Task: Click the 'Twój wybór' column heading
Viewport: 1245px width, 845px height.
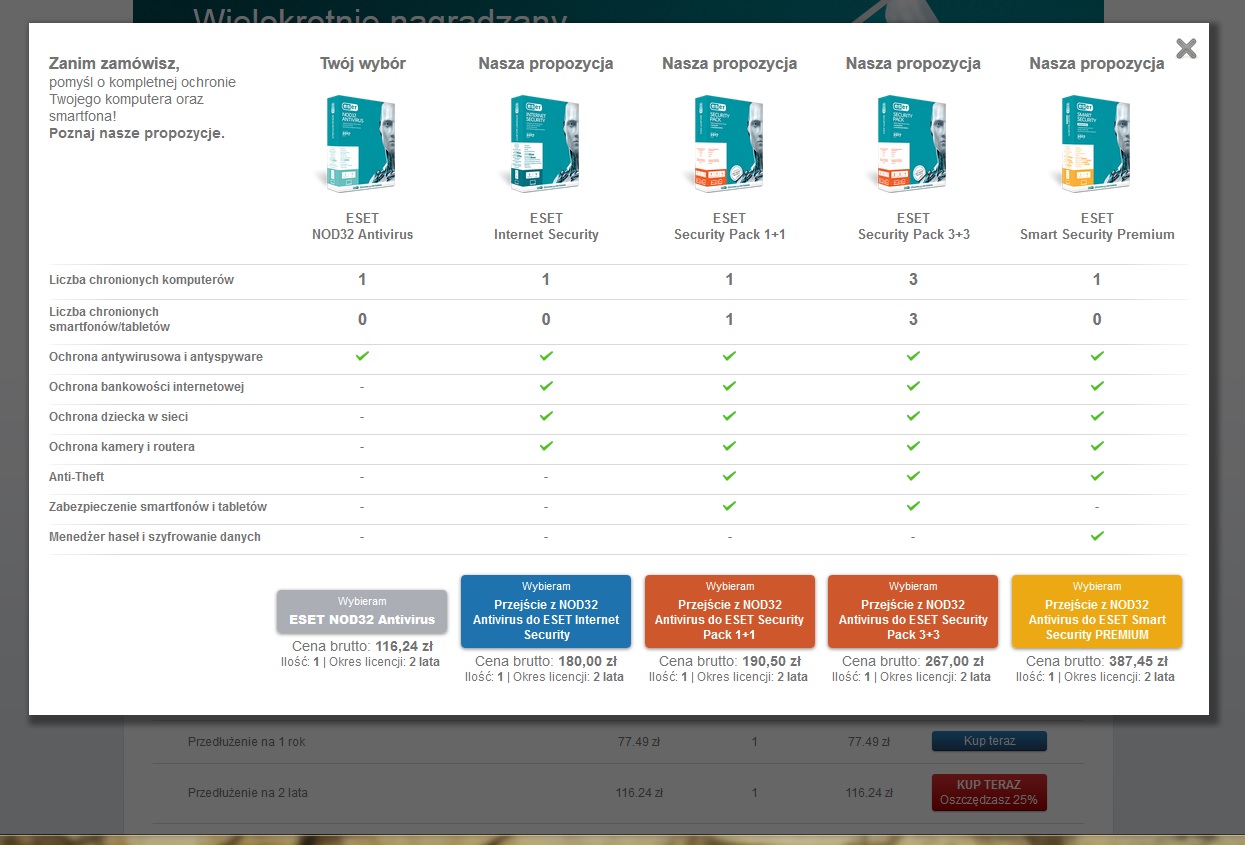Action: (362, 64)
